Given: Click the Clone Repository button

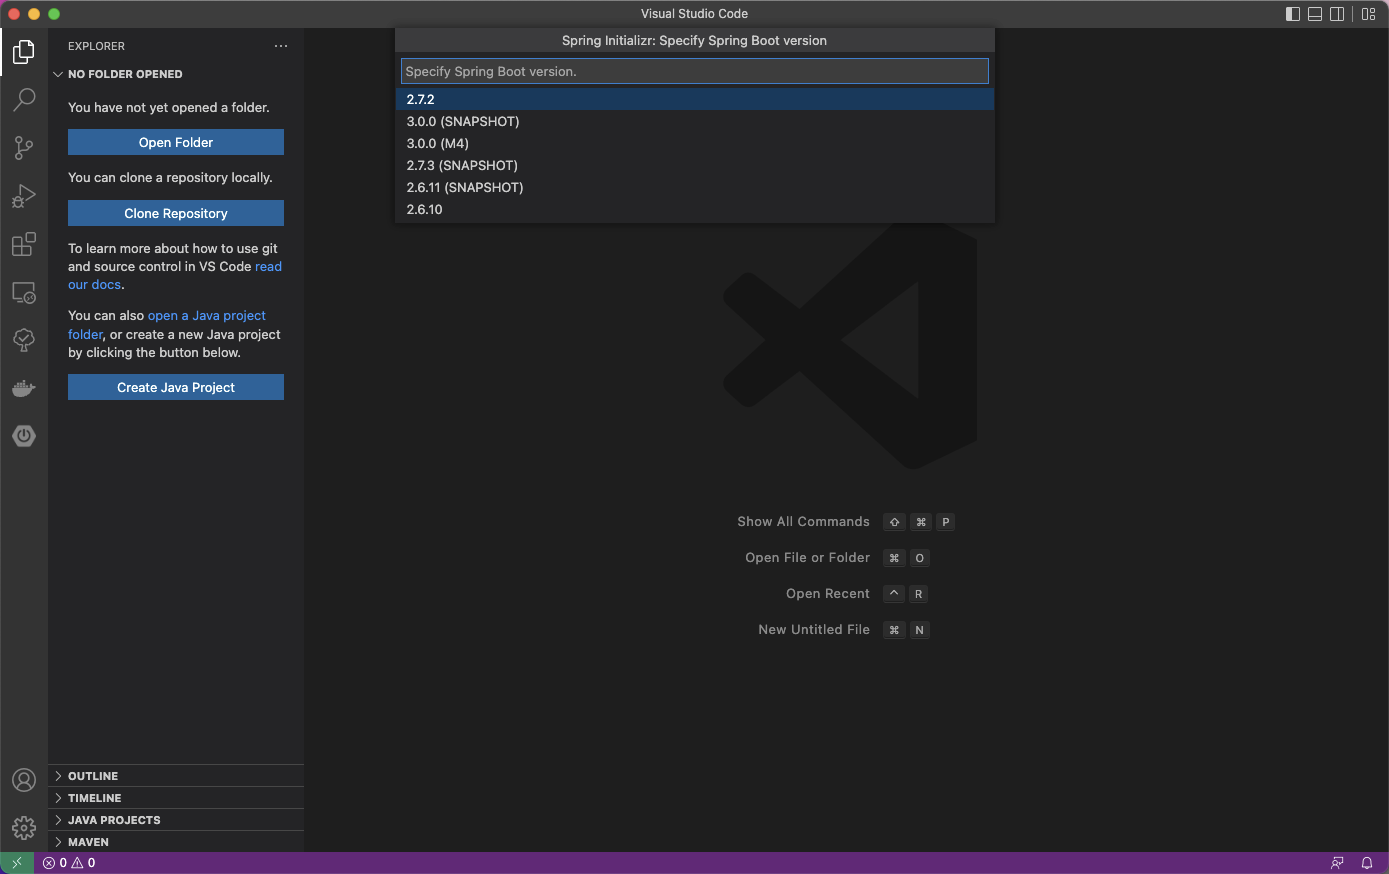Looking at the screenshot, I should [x=176, y=213].
